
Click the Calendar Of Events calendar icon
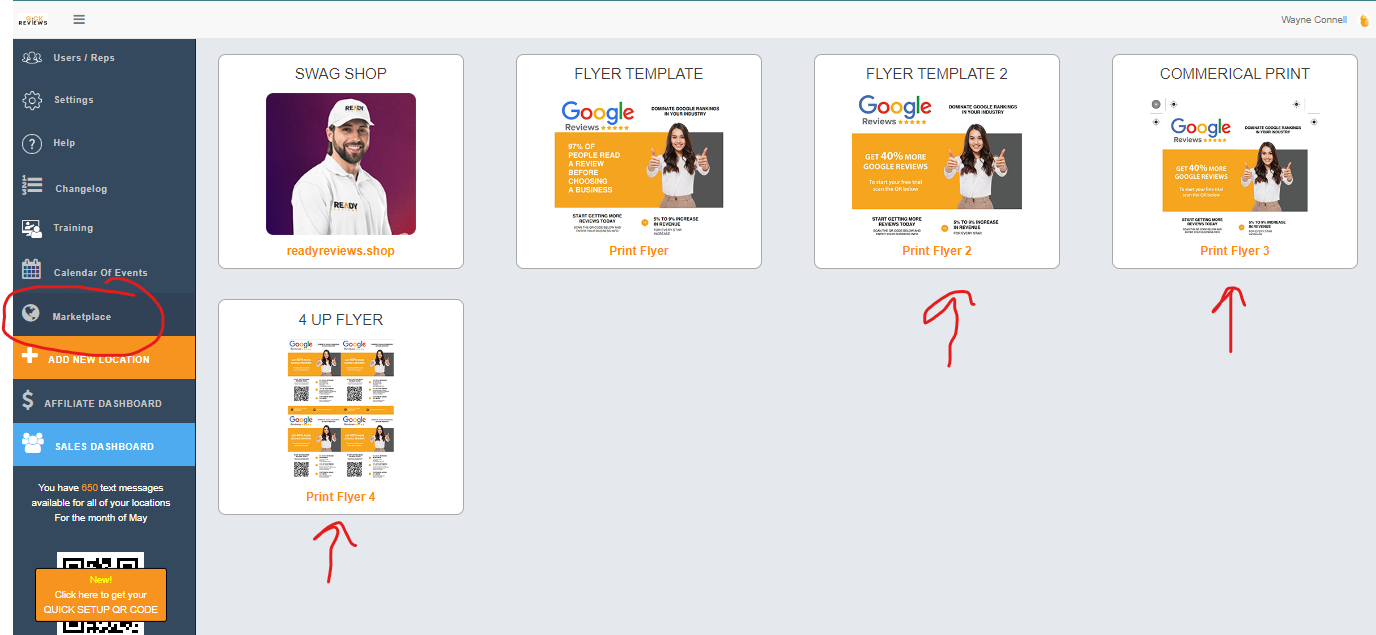[x=32, y=270]
